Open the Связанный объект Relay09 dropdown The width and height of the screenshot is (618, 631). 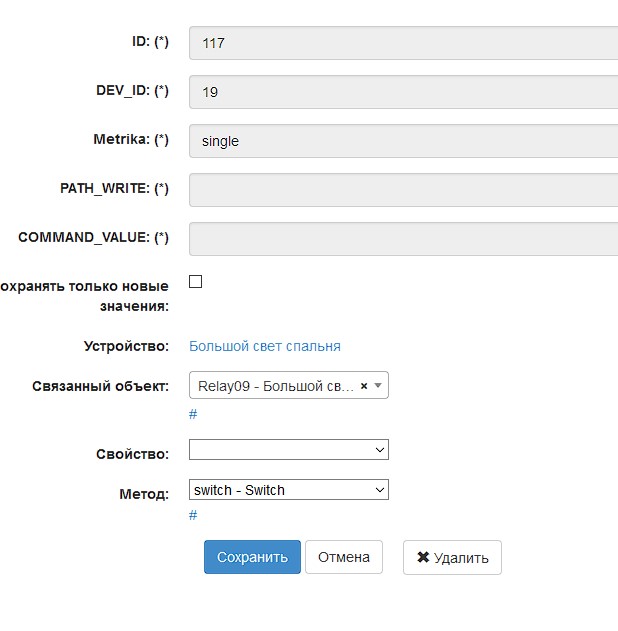pyautogui.click(x=280, y=386)
